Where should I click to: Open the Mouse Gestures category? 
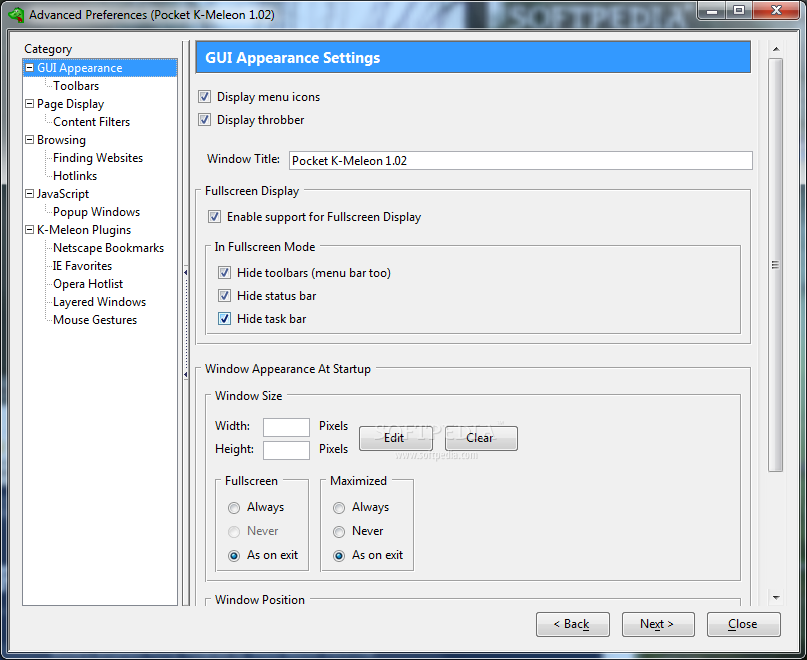click(95, 320)
